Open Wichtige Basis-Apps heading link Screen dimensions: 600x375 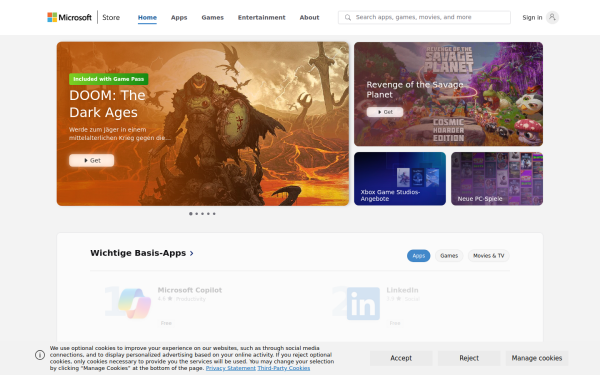[x=138, y=253]
